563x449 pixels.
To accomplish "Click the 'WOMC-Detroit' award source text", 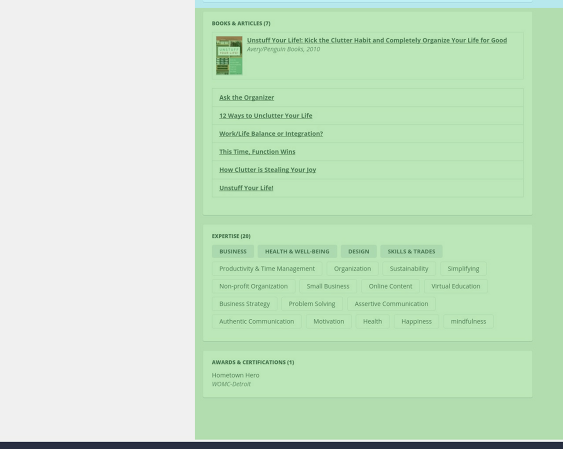I will (x=231, y=384).
